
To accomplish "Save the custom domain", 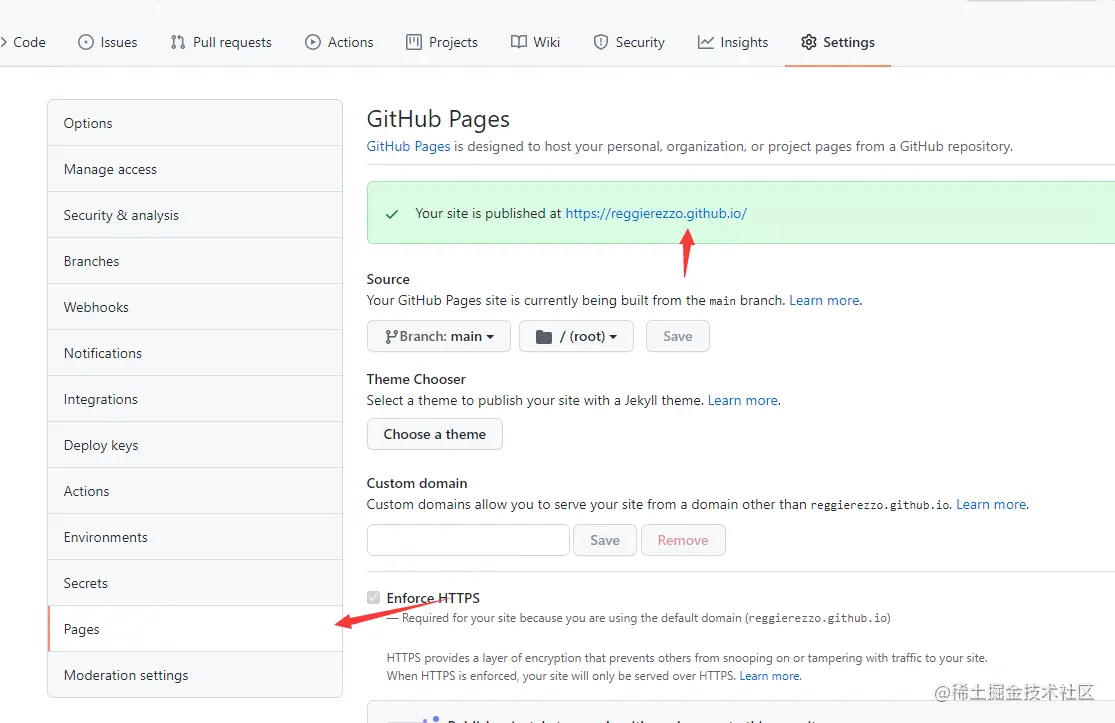I will 604,540.
